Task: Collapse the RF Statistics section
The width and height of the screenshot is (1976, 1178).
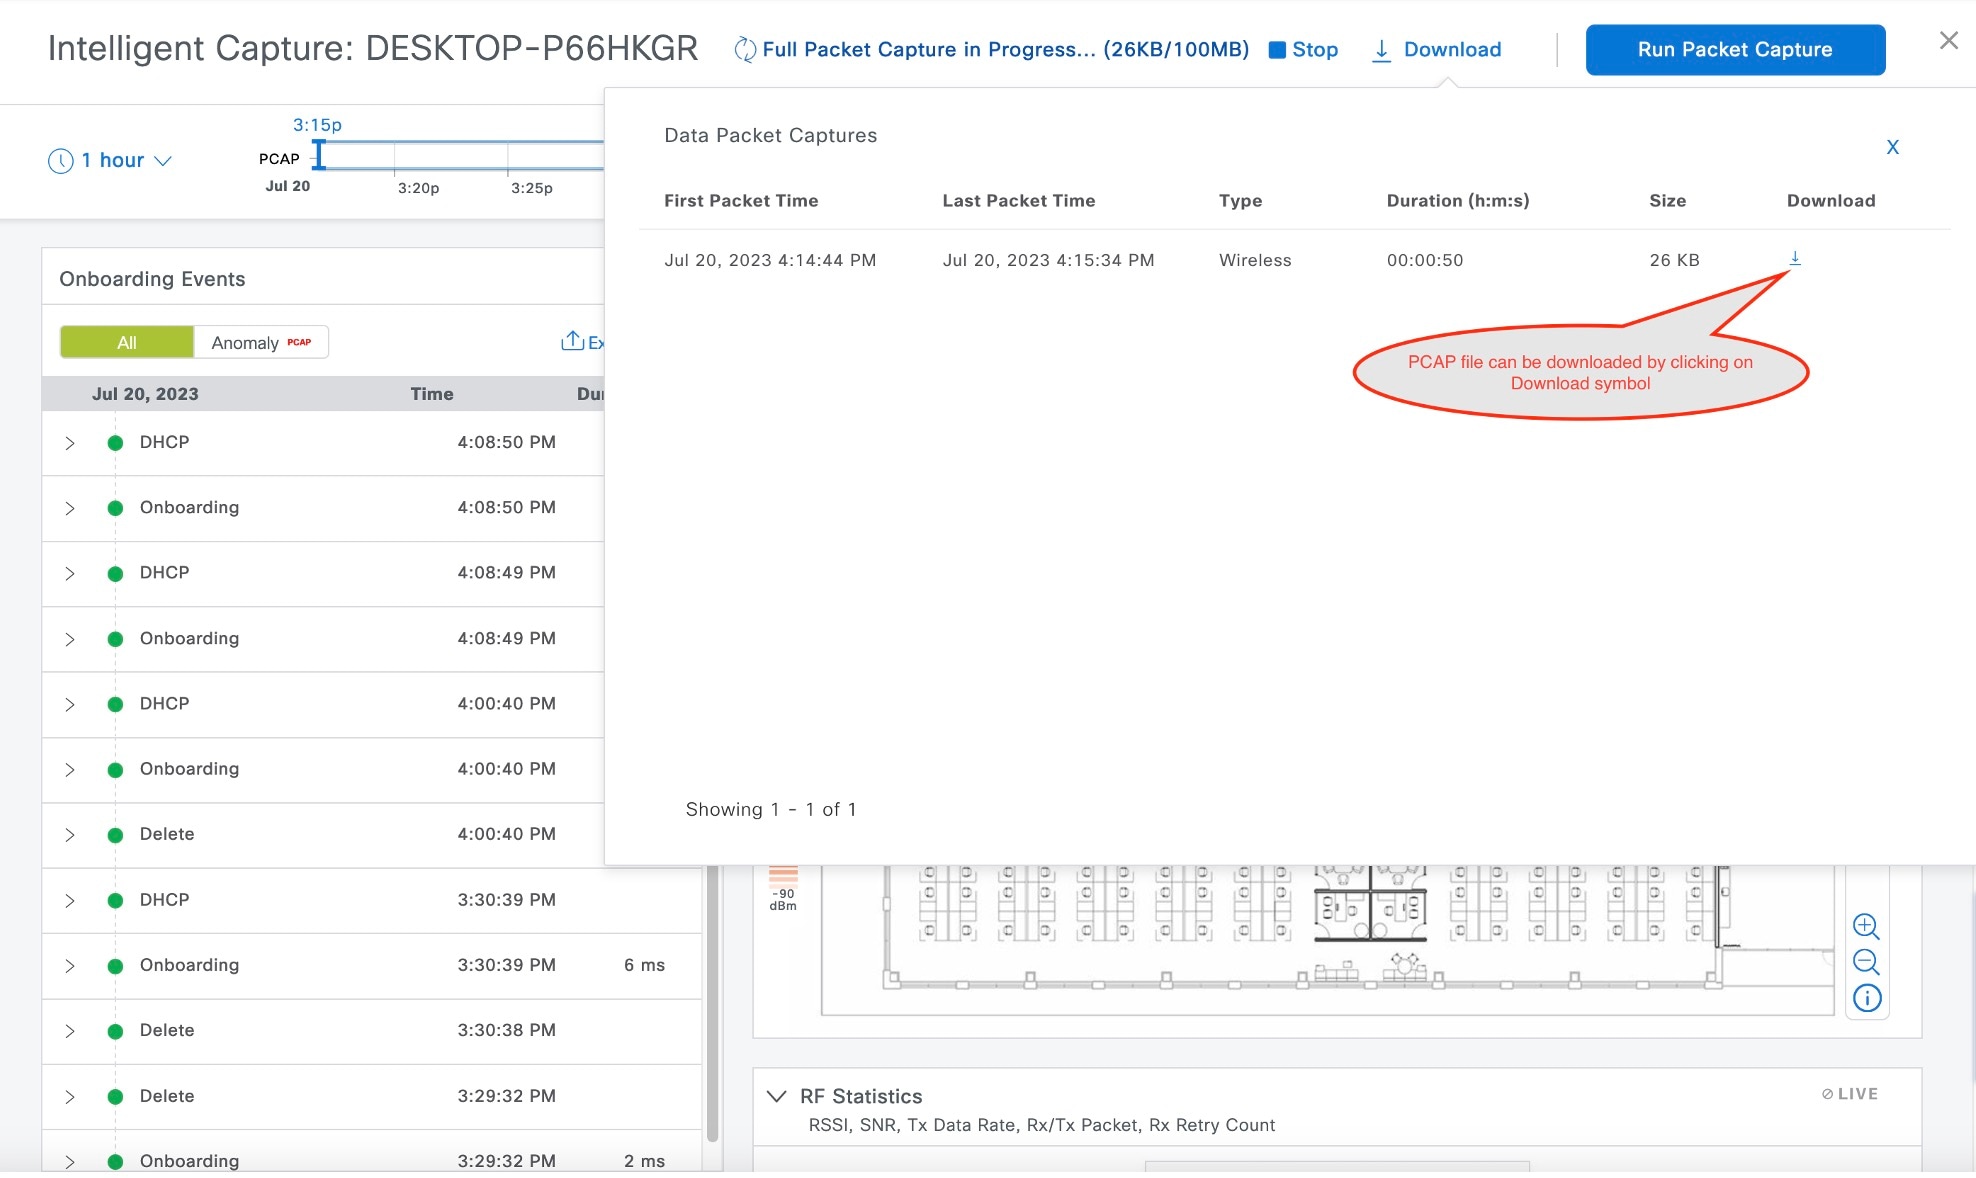Action: 776,1096
